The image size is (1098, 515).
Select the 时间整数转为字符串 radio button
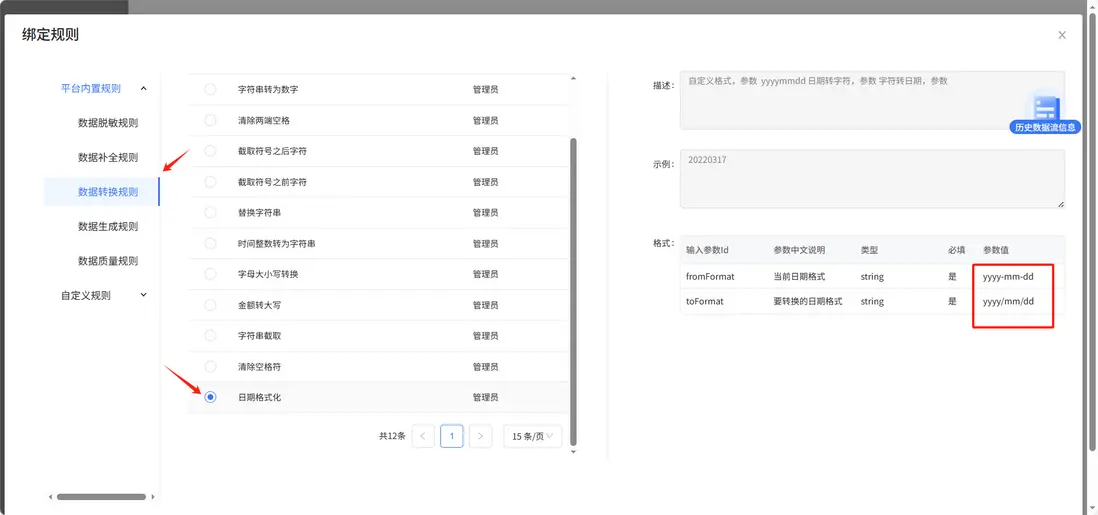coord(210,243)
